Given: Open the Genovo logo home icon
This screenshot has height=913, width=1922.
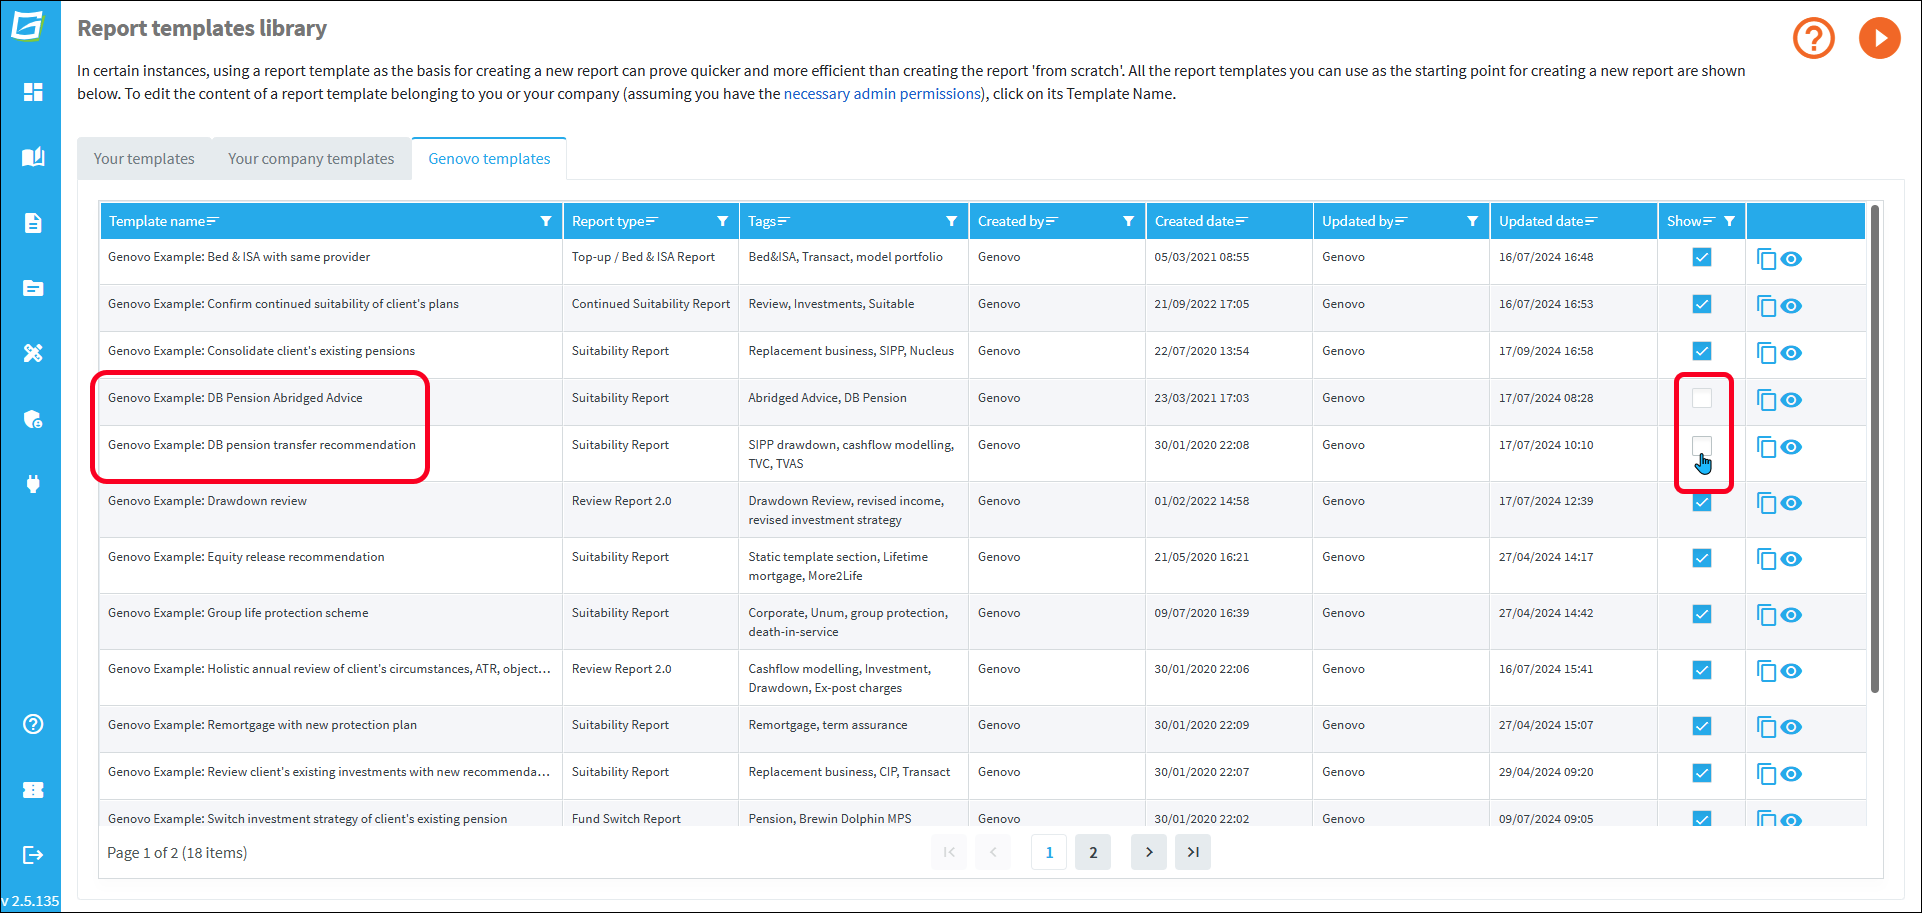Looking at the screenshot, I should 28,25.
